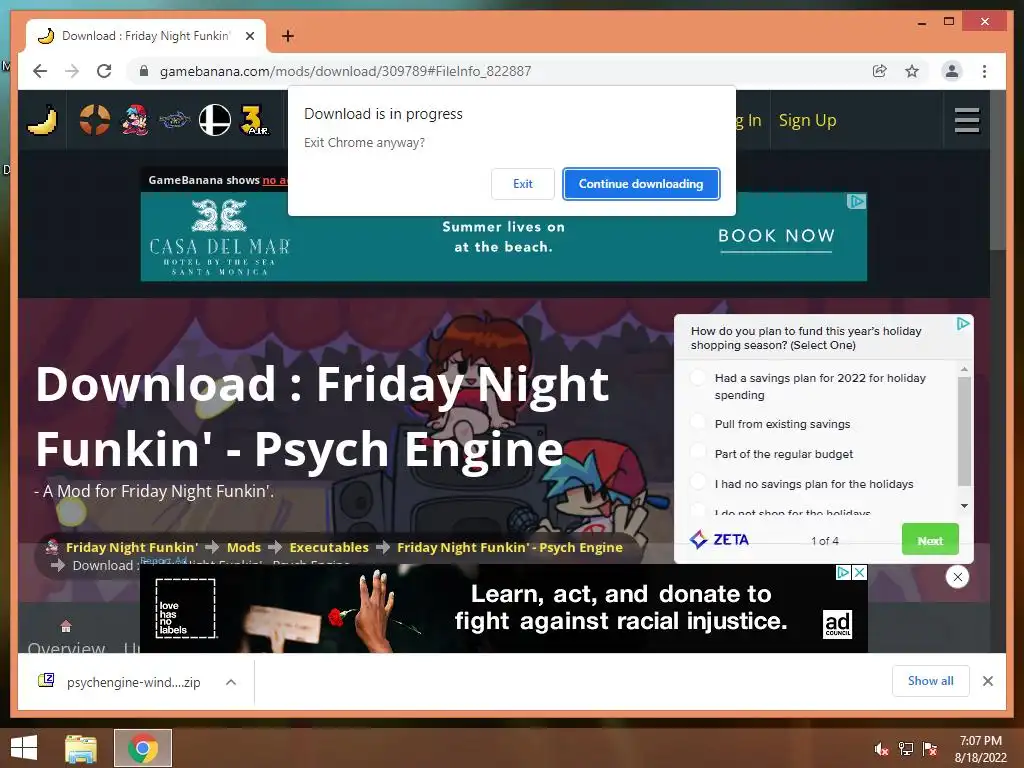
Task: Open the network tray icon
Action: click(x=906, y=749)
